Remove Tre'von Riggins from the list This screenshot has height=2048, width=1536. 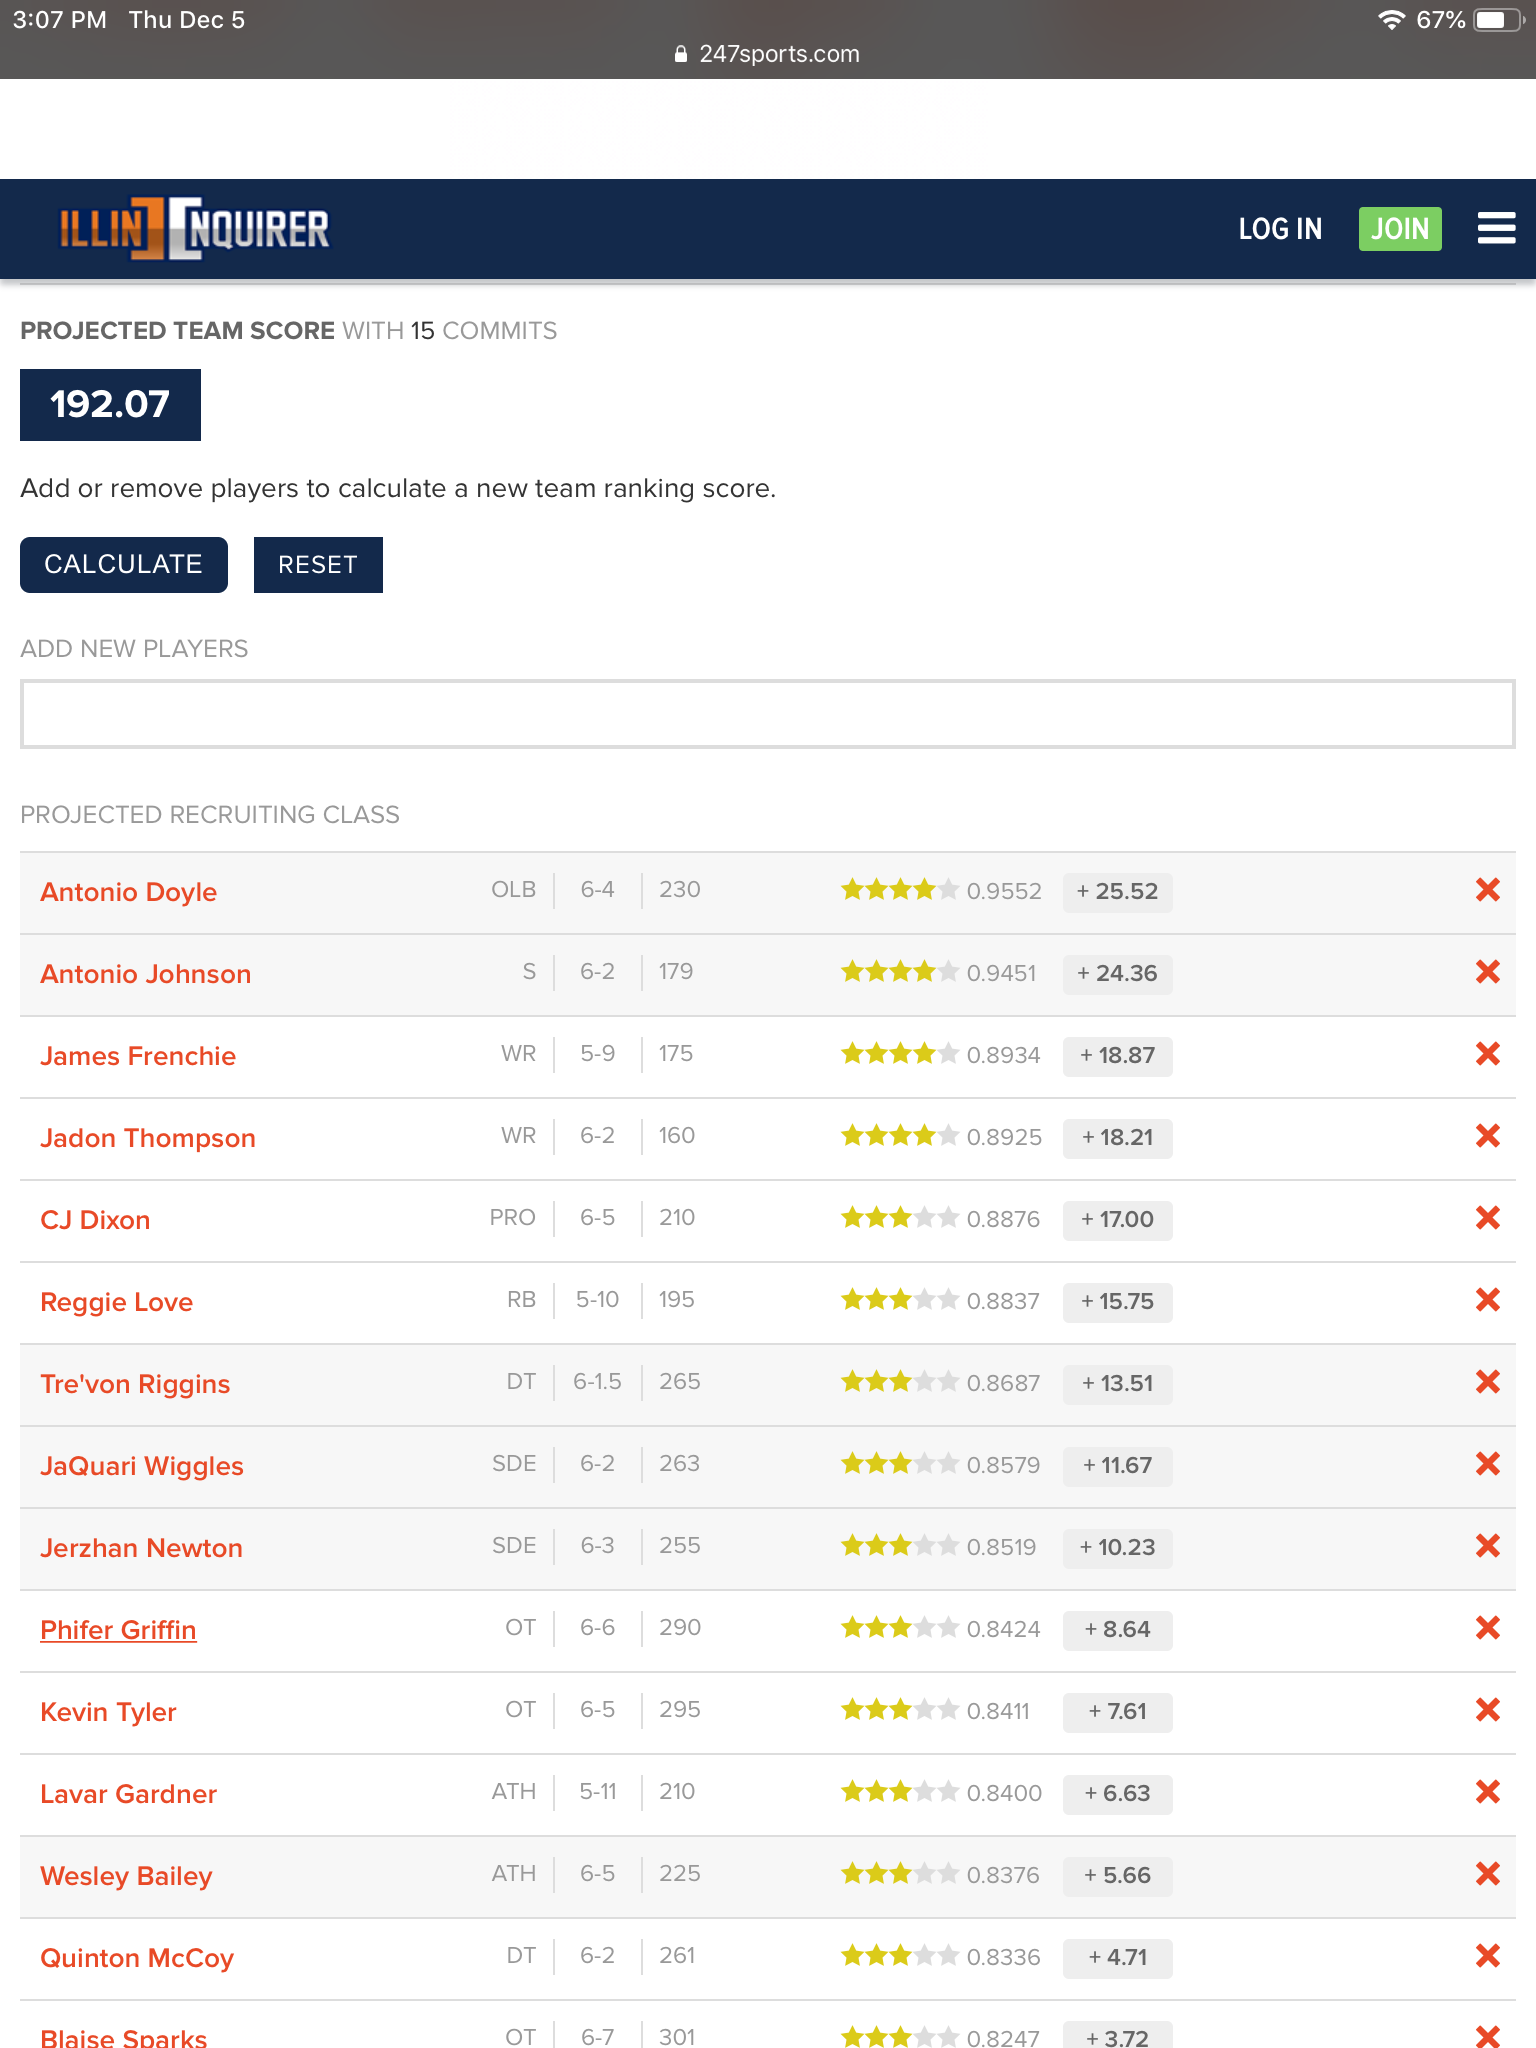pos(1487,1382)
